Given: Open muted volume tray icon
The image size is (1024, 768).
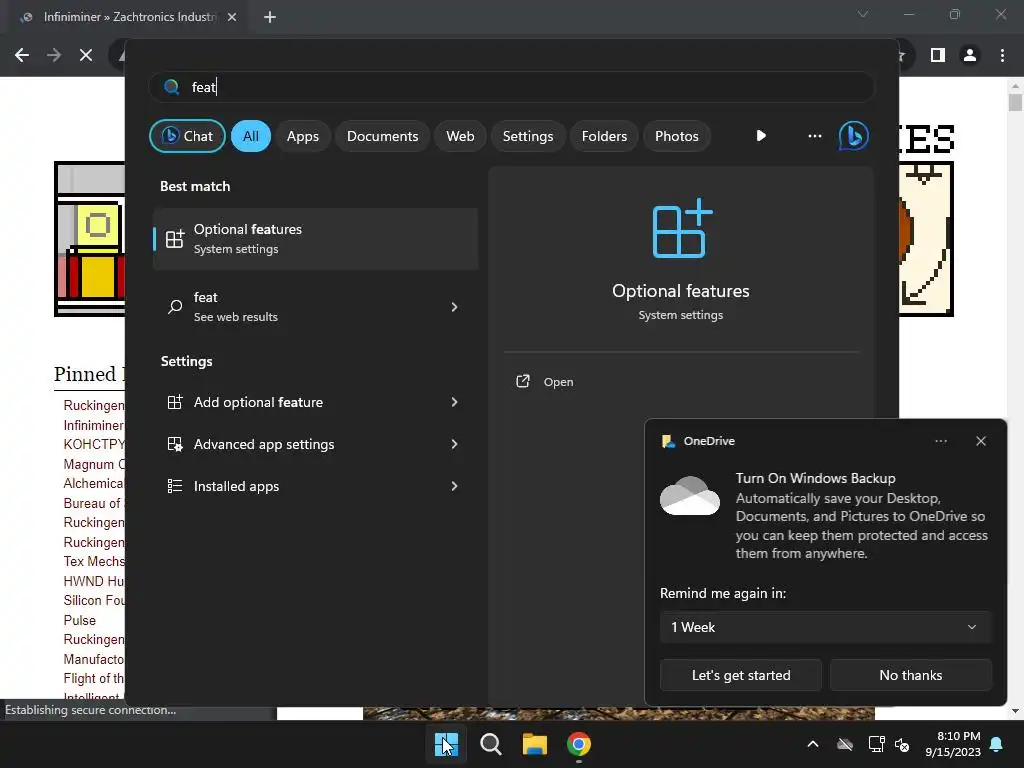Looking at the screenshot, I should point(903,744).
